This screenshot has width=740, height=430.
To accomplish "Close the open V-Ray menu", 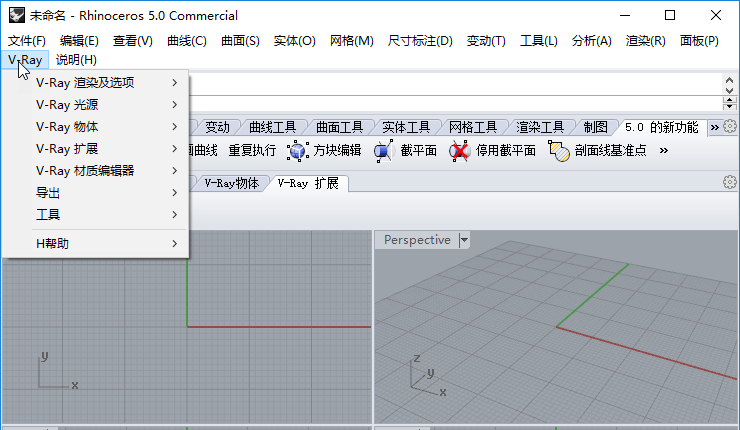I will pos(25,60).
